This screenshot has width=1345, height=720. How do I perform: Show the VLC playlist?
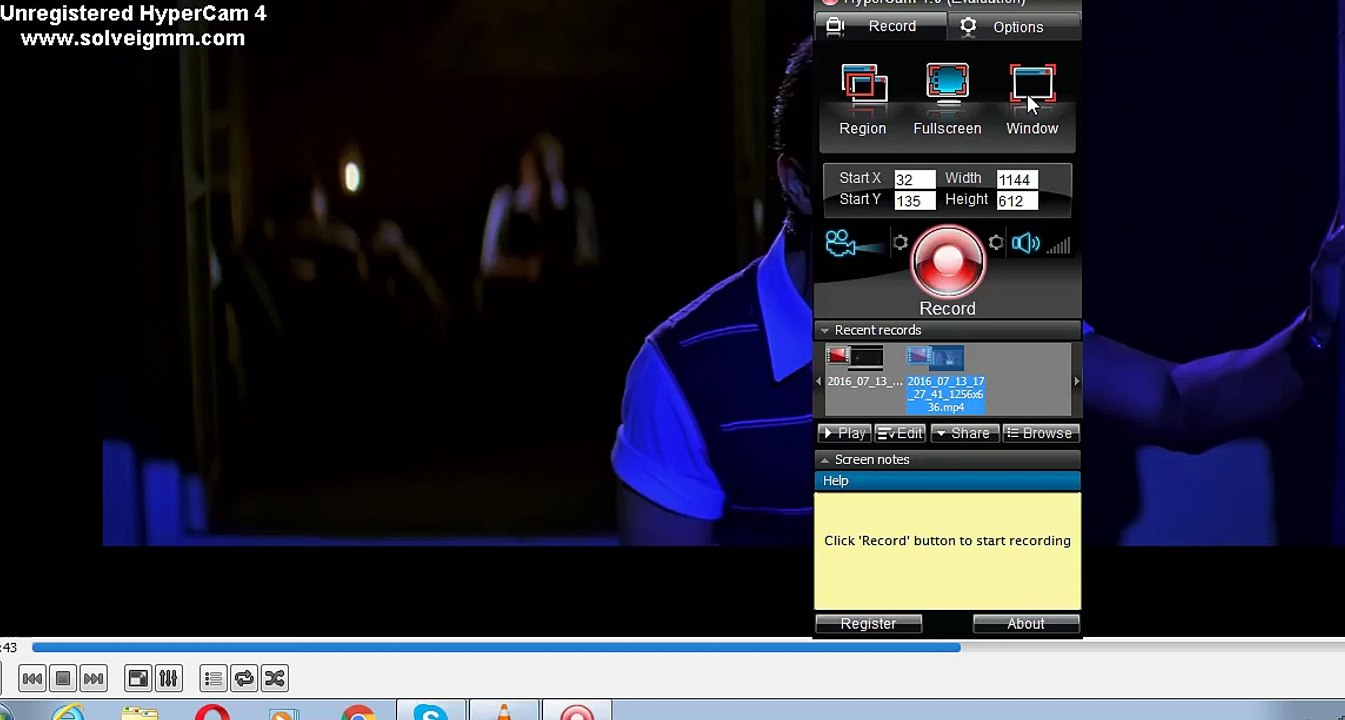pos(213,679)
